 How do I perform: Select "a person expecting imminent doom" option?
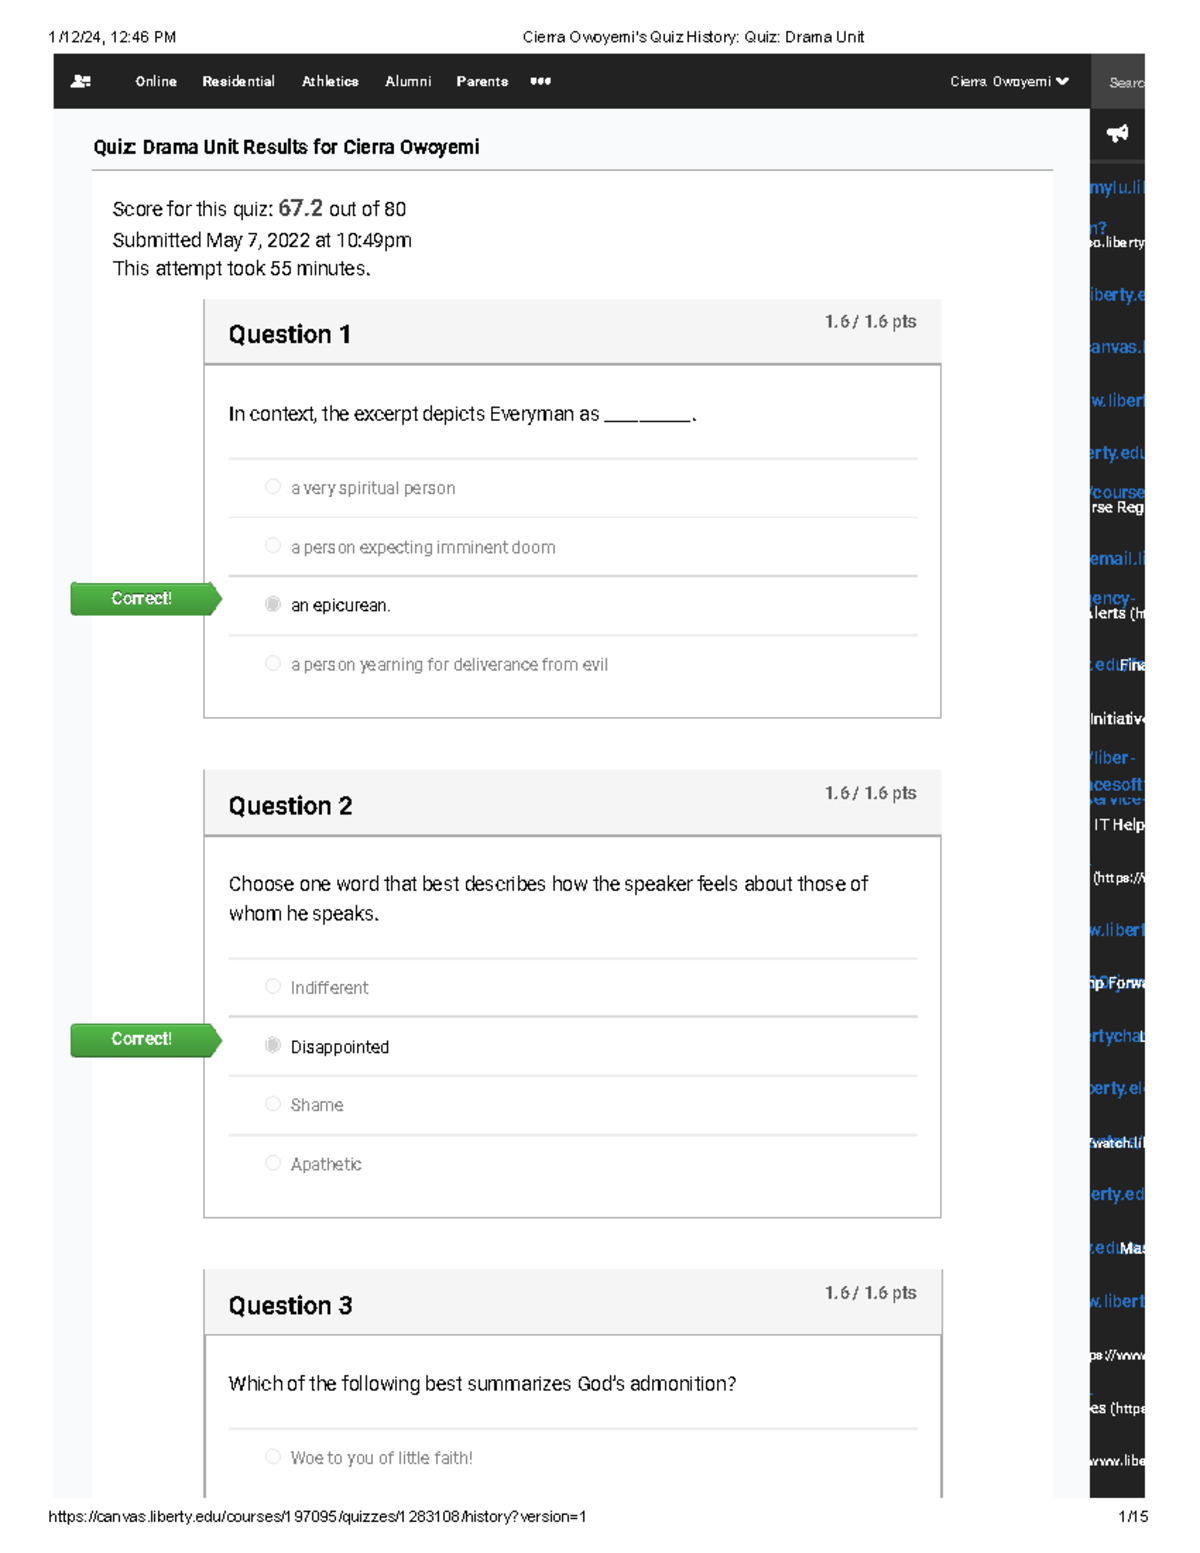click(x=273, y=546)
